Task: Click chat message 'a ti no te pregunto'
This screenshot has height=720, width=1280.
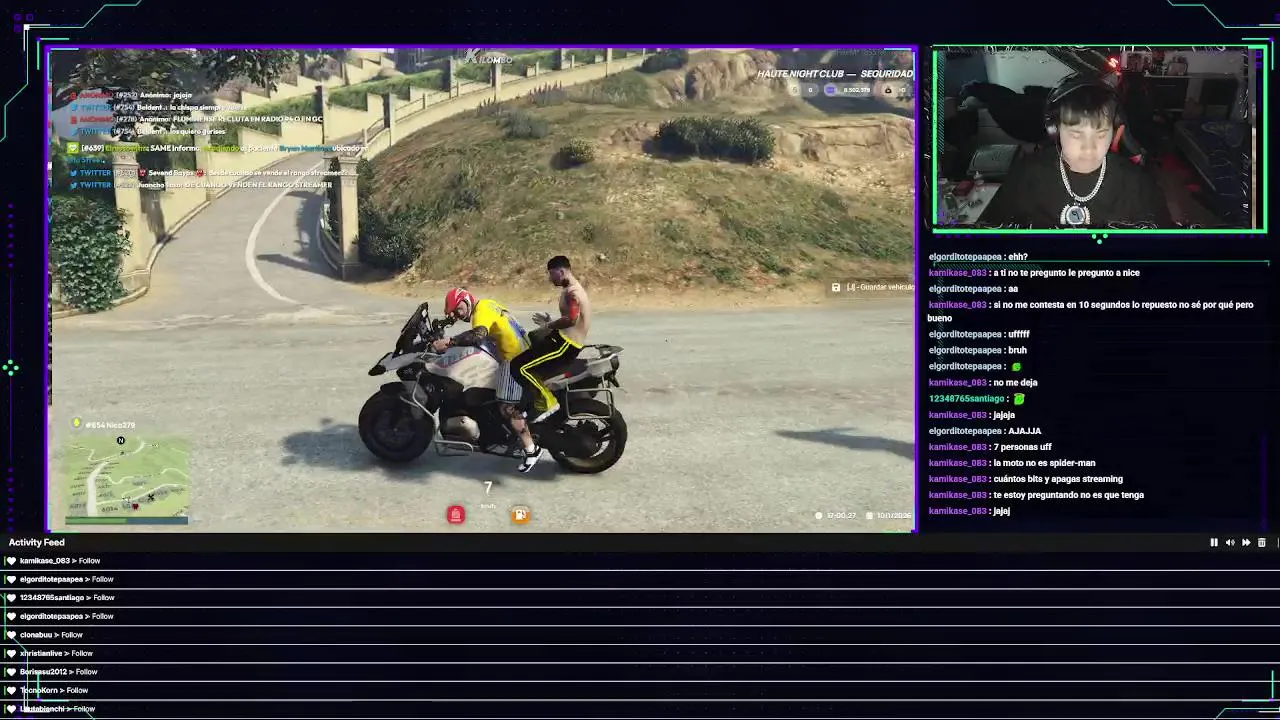Action: (x=1066, y=273)
